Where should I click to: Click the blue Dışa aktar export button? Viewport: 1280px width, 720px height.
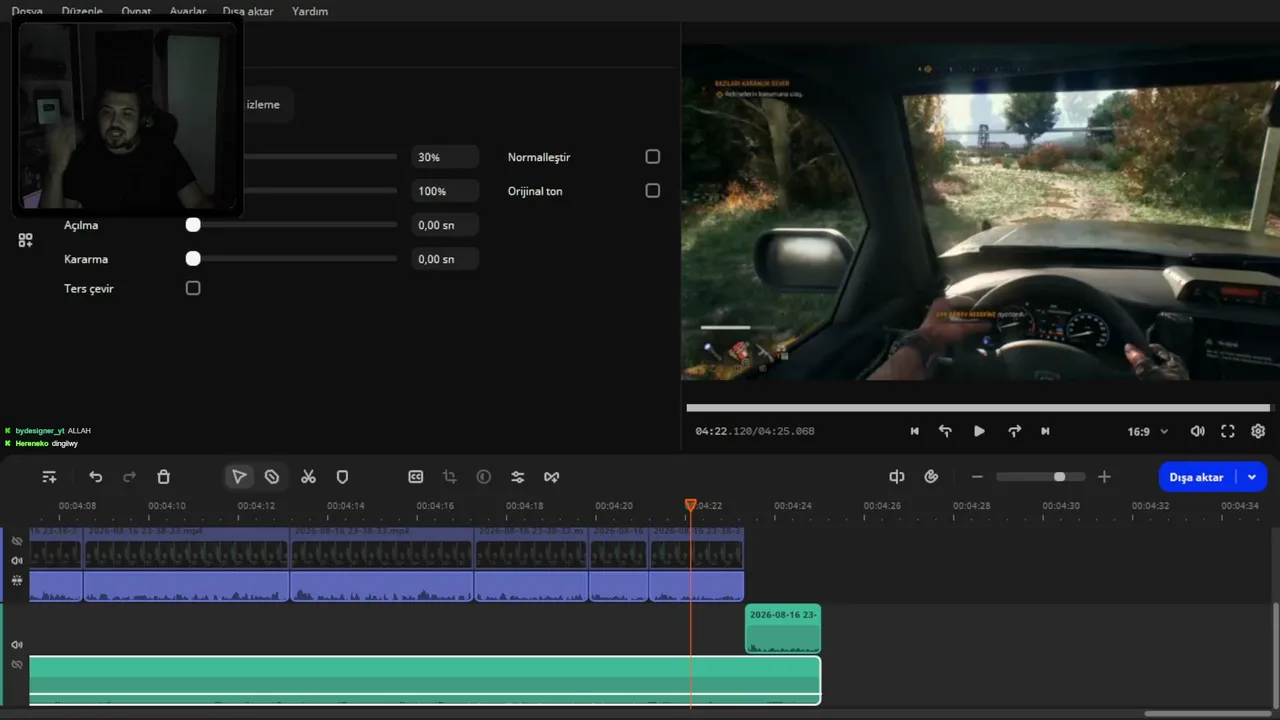click(1196, 477)
